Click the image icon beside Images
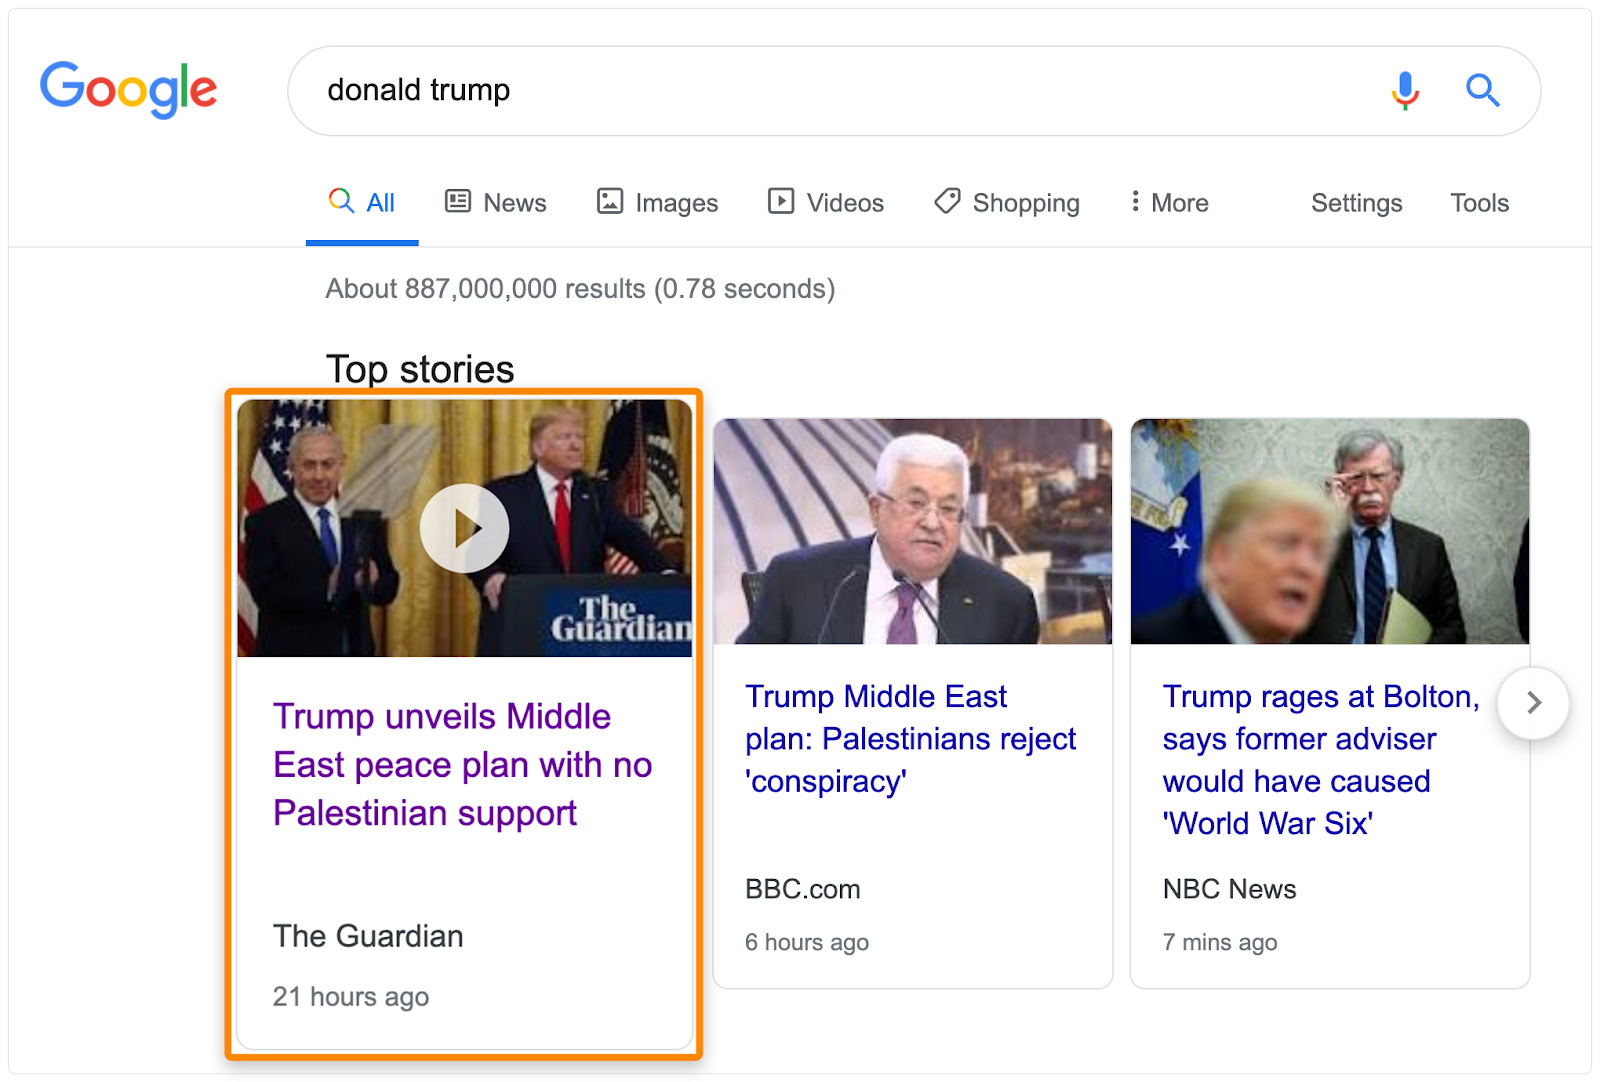Screen dimensions: 1600x1082 coord(609,201)
